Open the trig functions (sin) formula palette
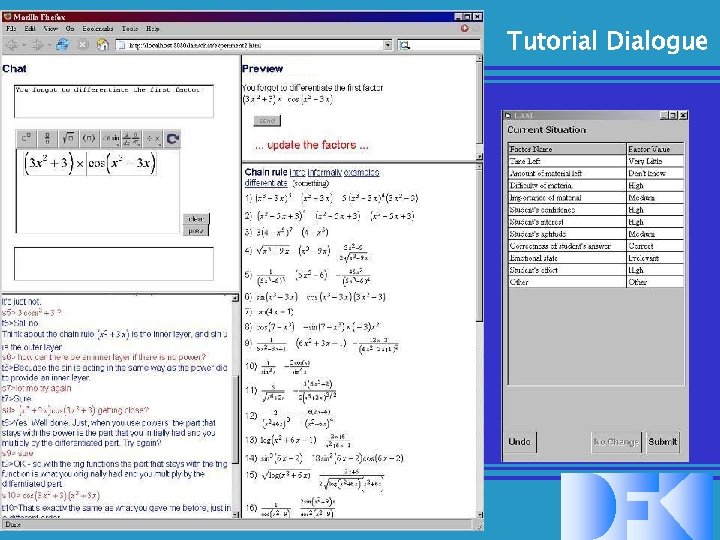Image resolution: width=720 pixels, height=540 pixels. click(110, 138)
